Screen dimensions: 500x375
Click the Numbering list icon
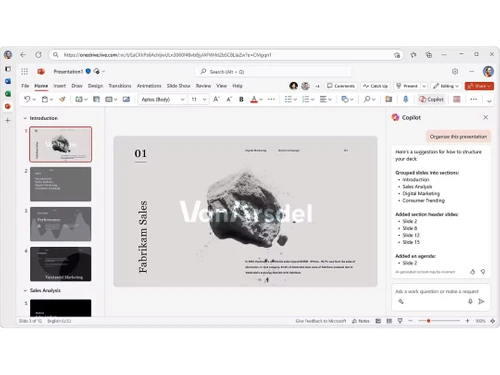(x=306, y=99)
